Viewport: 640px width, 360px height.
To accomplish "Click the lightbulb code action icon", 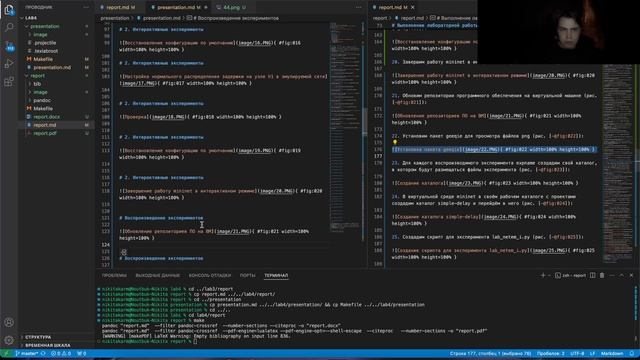I will tap(395, 142).
